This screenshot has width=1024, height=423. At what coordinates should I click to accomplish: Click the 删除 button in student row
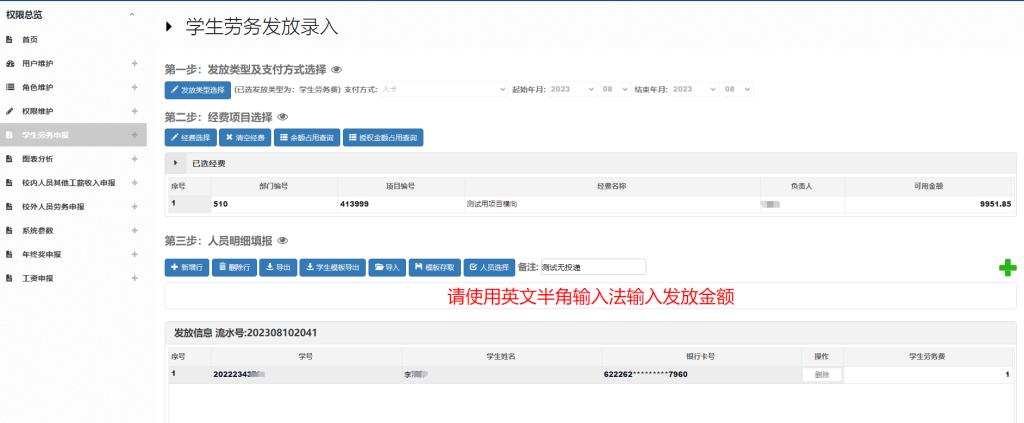click(822, 374)
